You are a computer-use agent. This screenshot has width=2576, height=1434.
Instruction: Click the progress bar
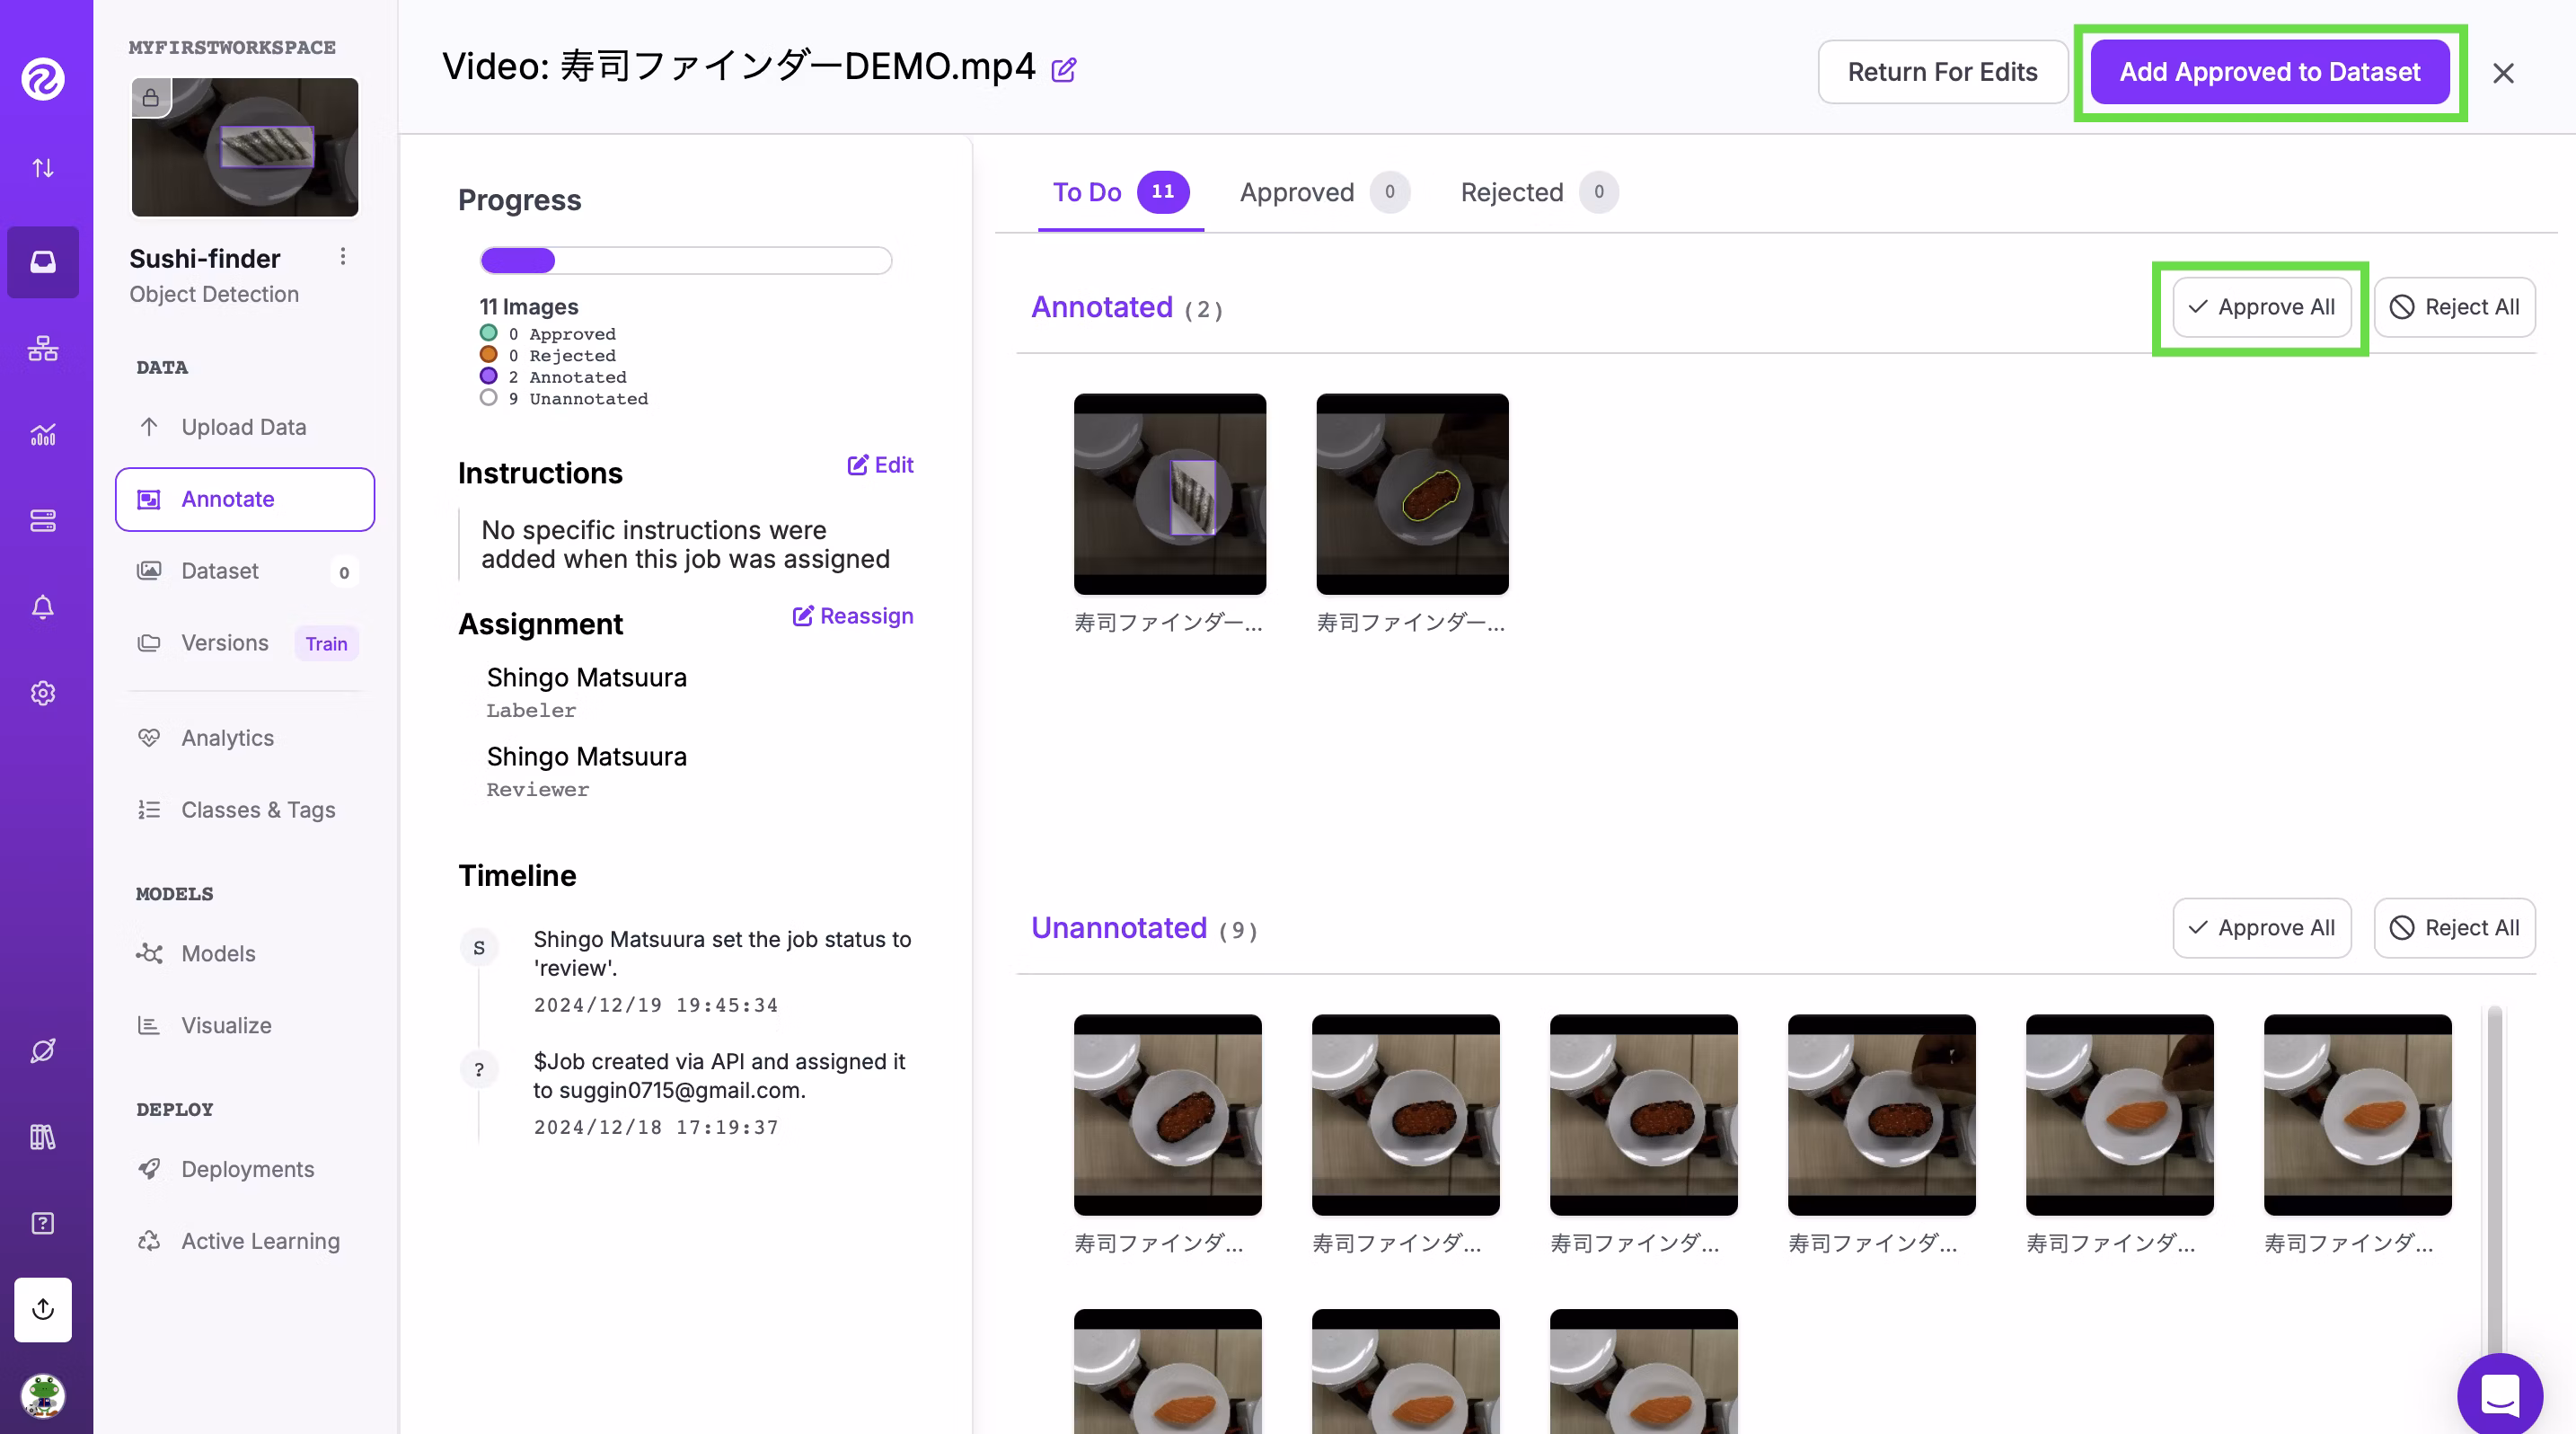pos(686,261)
